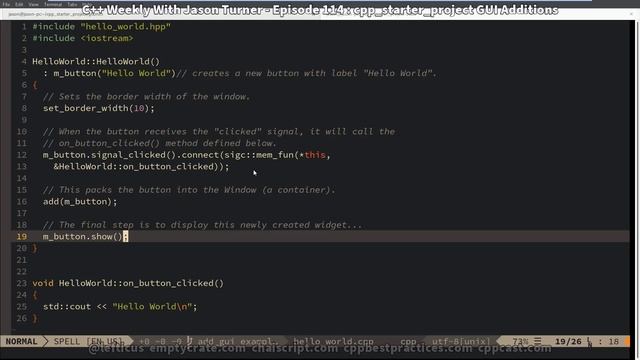Click line number 1 in the gutter

[x=24, y=27]
